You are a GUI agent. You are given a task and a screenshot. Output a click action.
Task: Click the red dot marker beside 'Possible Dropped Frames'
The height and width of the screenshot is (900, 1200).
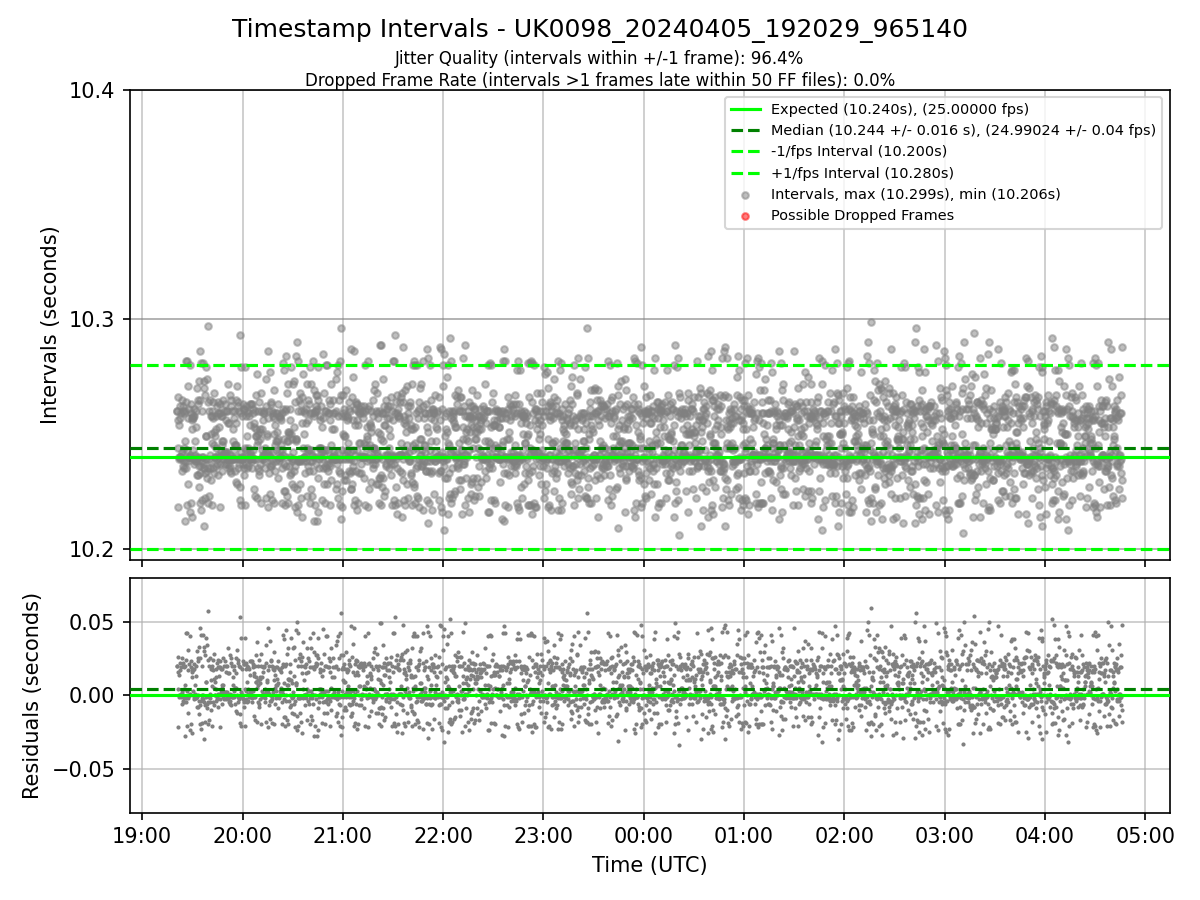tap(746, 216)
